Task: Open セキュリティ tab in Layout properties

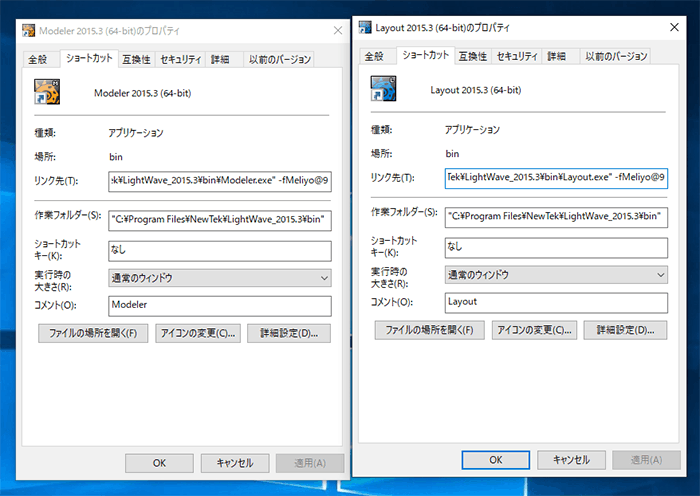Action: (x=517, y=56)
